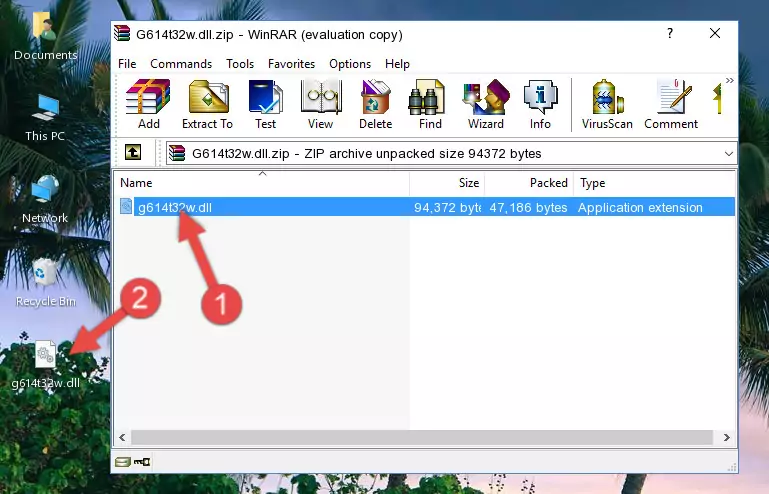Open the Help menu

(x=397, y=64)
